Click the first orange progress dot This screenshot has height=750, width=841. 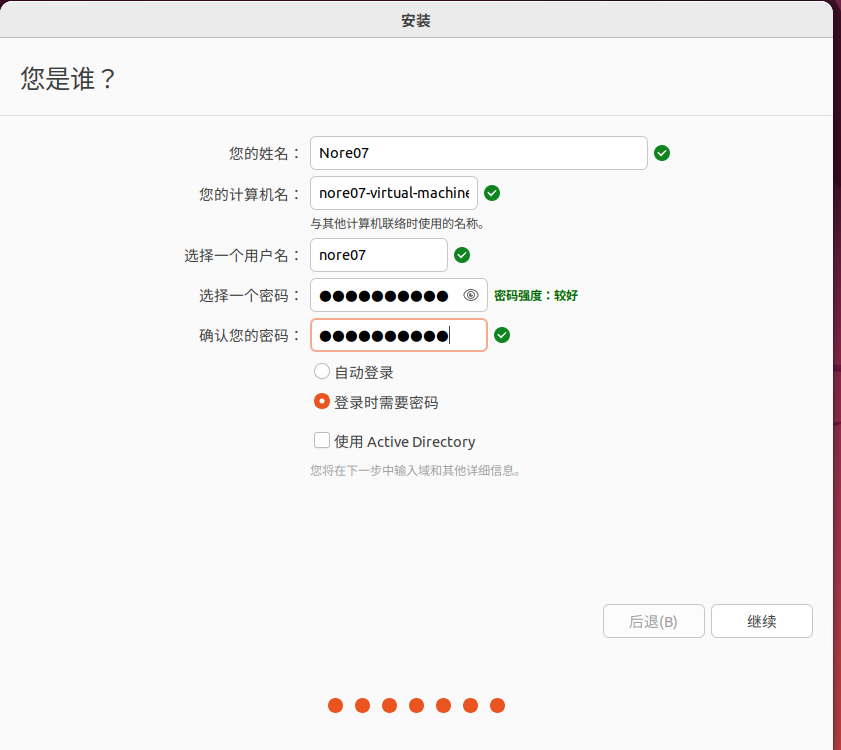tap(336, 706)
